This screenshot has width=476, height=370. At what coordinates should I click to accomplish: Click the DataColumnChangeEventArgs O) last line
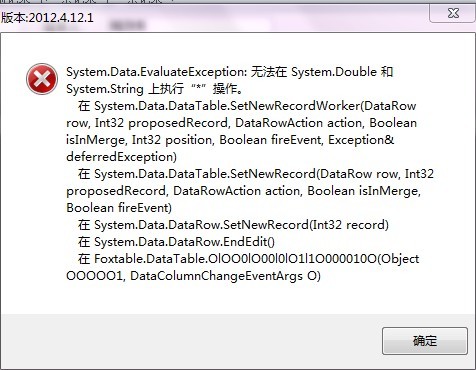[193, 276]
